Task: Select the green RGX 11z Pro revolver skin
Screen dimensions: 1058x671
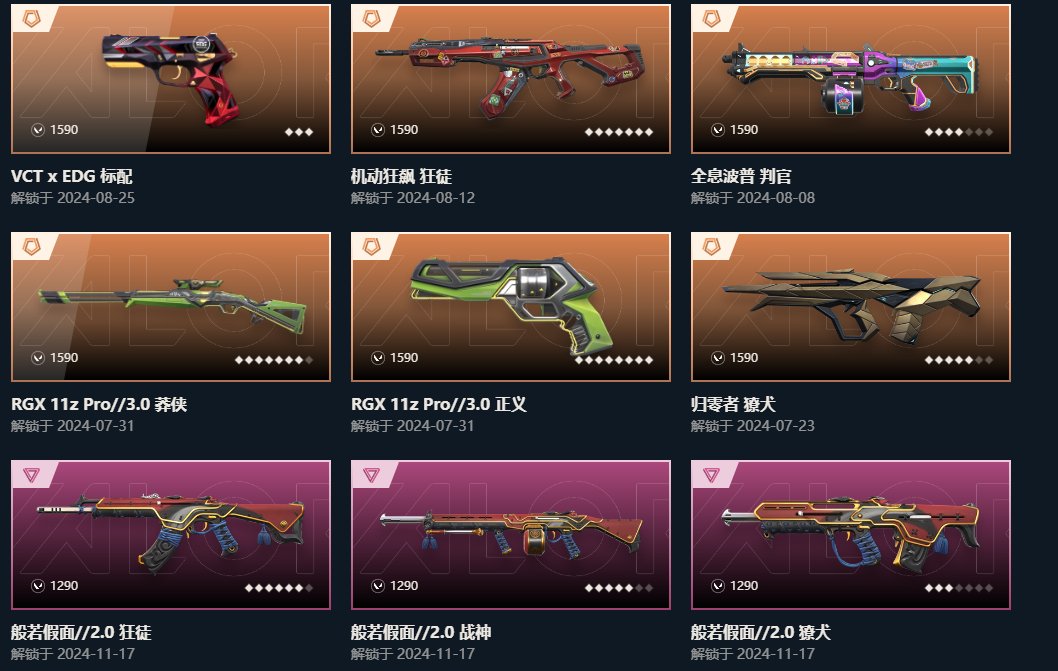Action: (511, 307)
